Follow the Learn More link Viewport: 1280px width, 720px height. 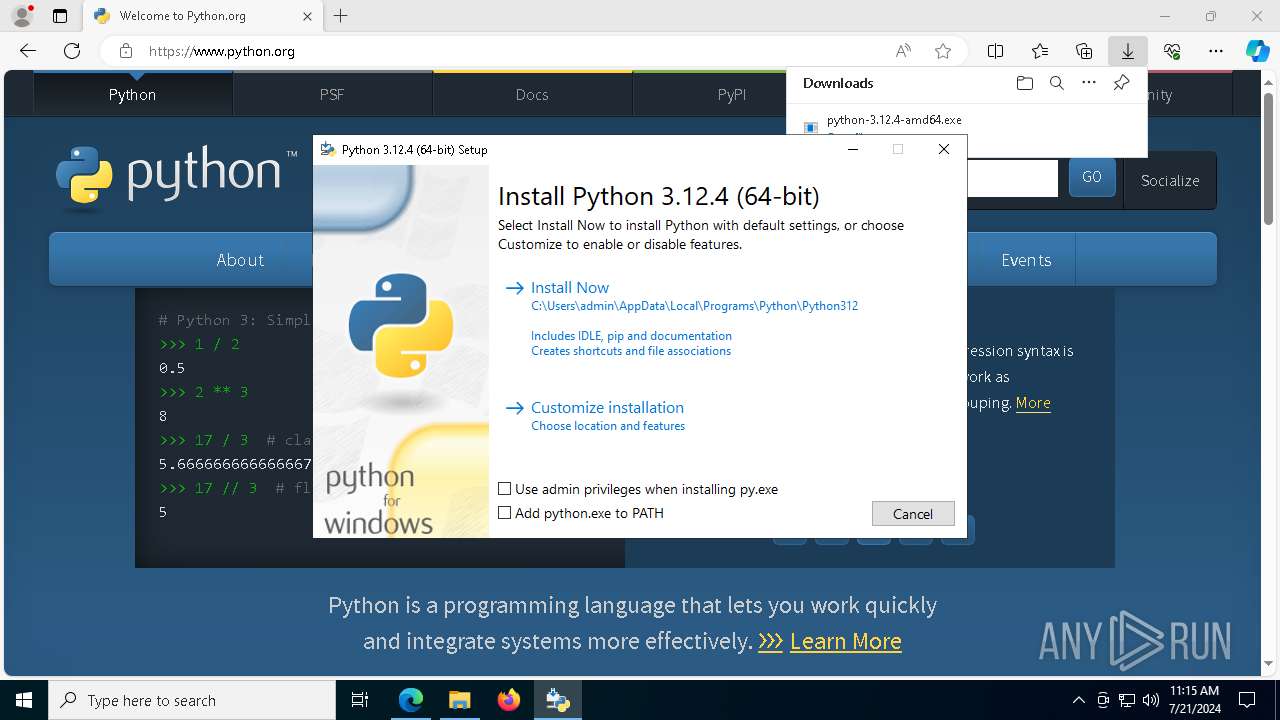pos(845,641)
